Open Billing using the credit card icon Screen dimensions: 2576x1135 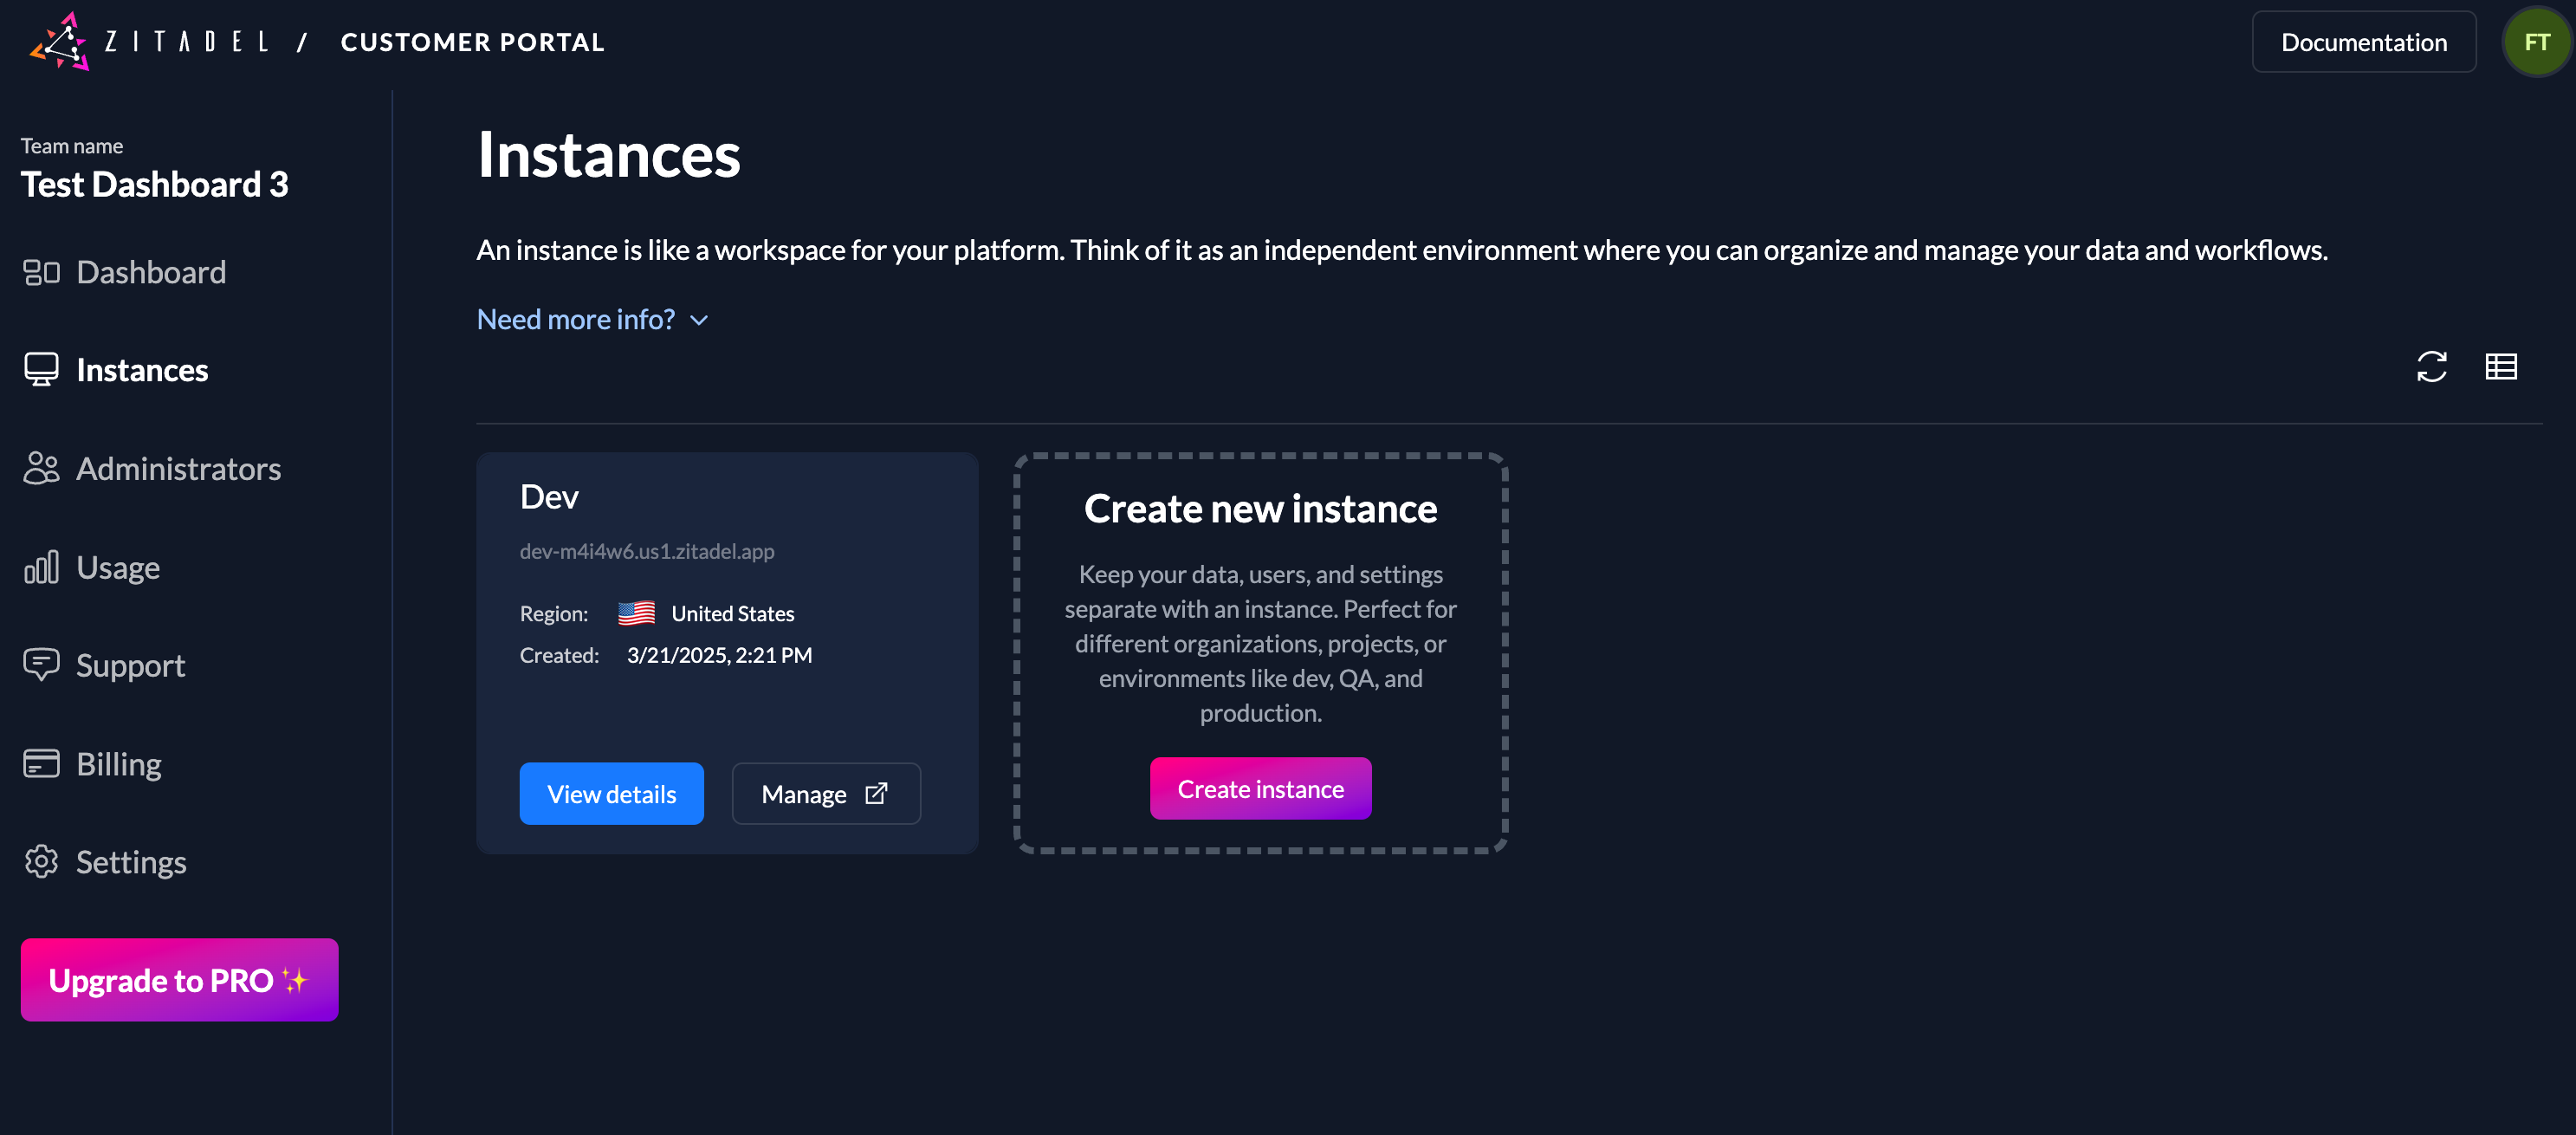click(x=40, y=762)
